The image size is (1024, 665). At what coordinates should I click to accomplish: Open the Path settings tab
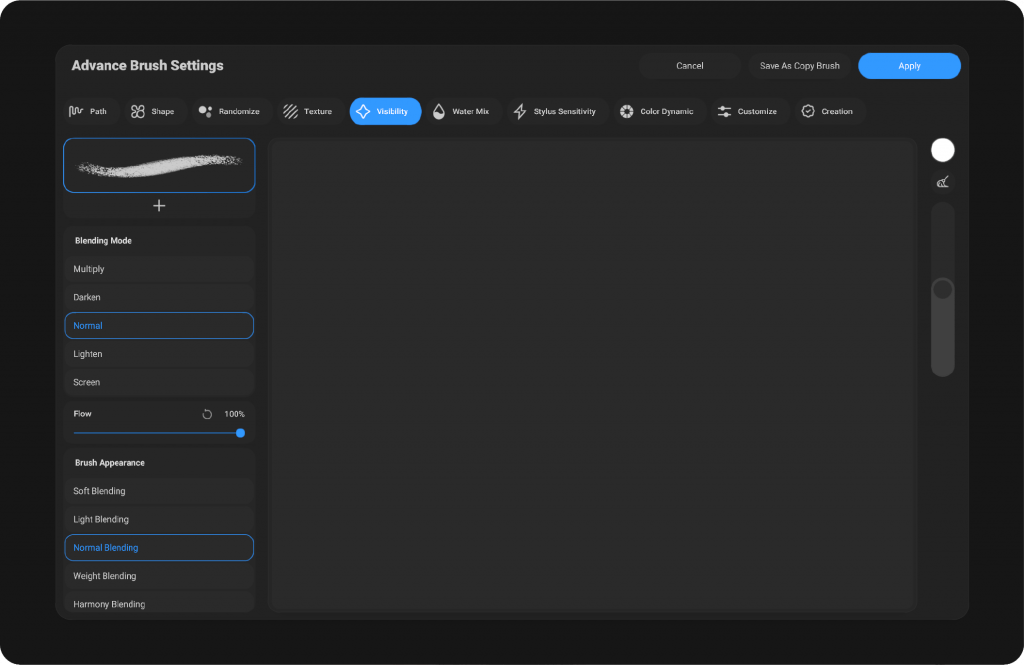pyautogui.click(x=88, y=111)
